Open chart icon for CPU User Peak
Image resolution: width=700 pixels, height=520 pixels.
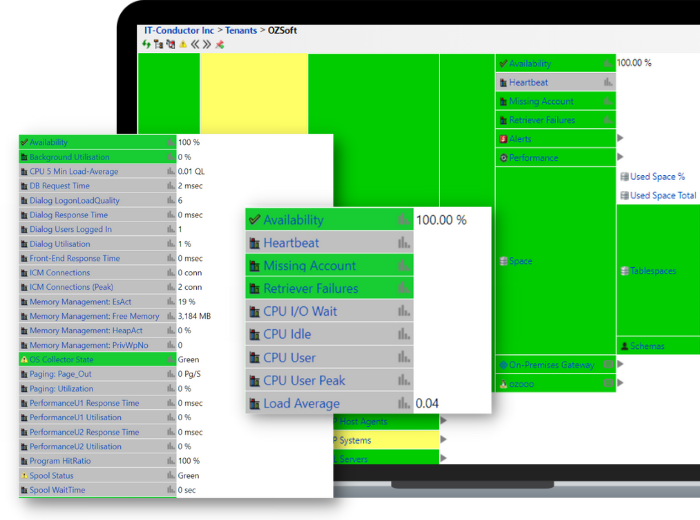pos(404,379)
